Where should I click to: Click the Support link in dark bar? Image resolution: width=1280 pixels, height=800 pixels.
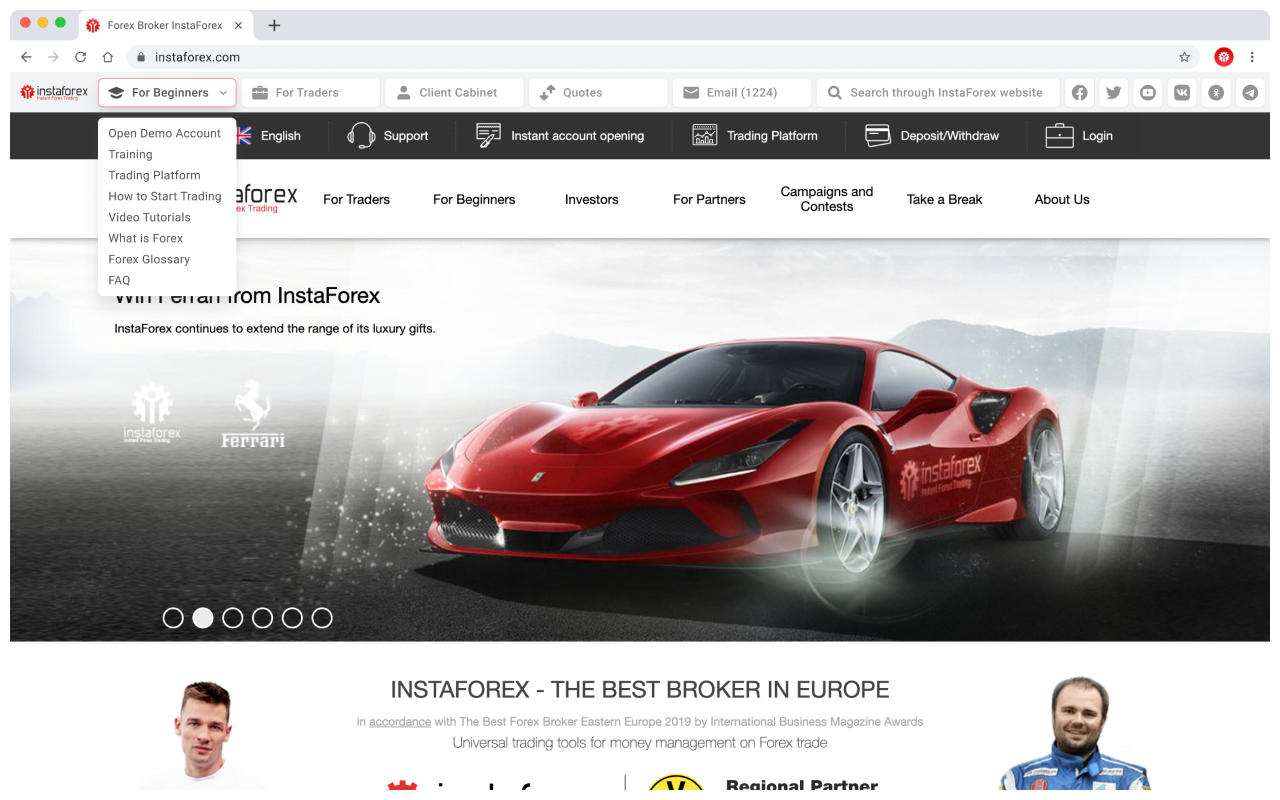[x=406, y=135]
